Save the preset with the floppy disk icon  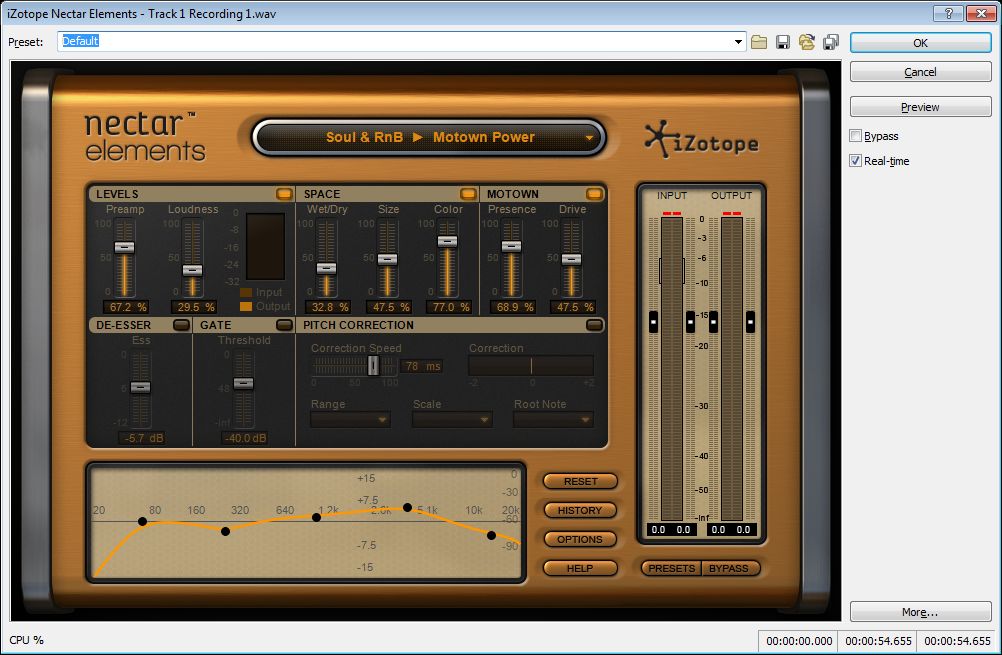(x=783, y=42)
